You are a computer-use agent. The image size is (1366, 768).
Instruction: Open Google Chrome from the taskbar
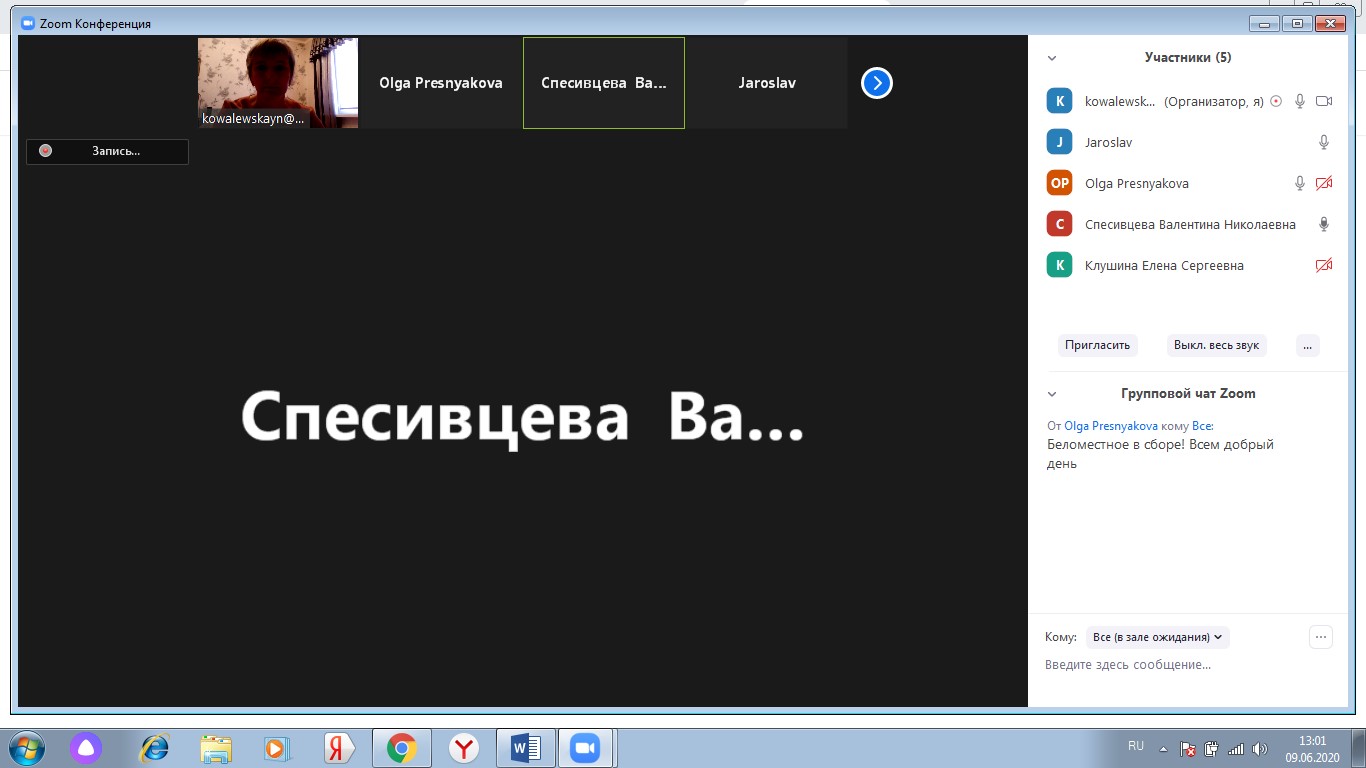[x=400, y=747]
